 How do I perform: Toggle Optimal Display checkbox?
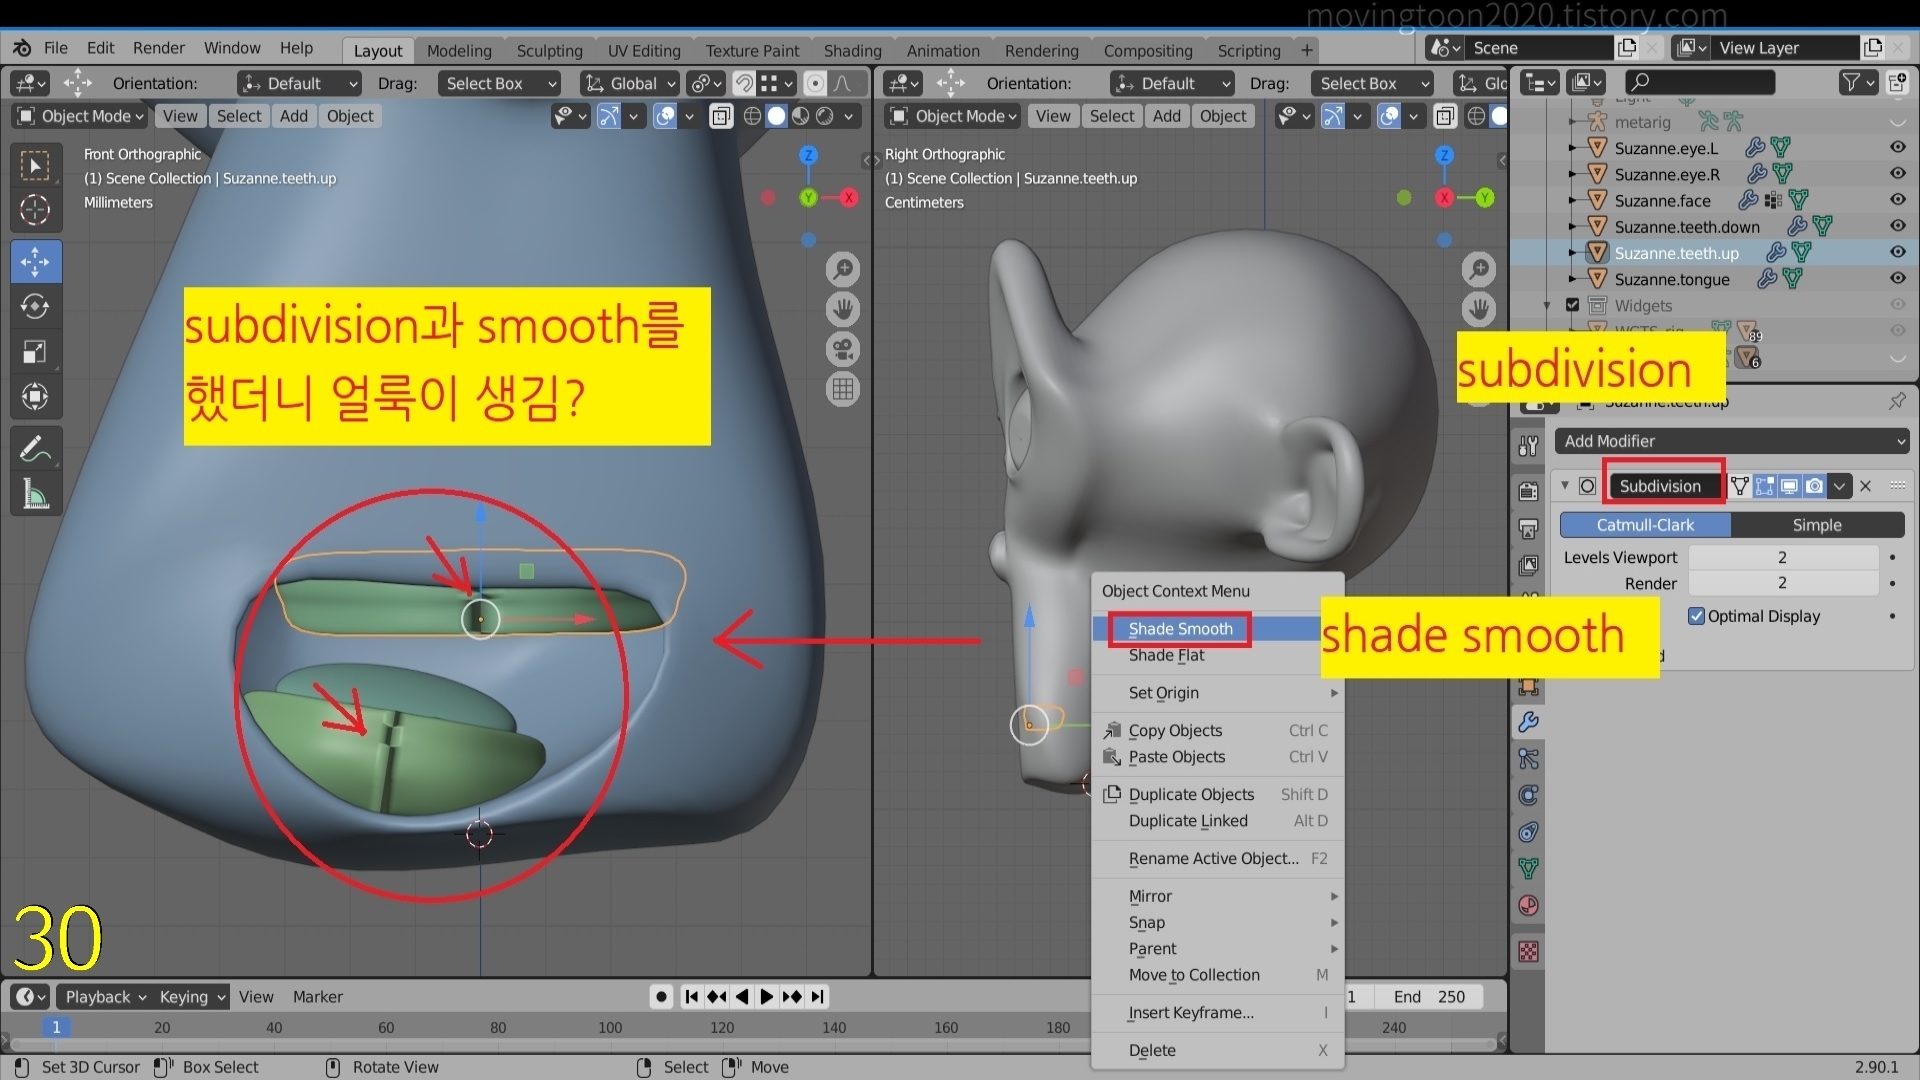click(1696, 616)
